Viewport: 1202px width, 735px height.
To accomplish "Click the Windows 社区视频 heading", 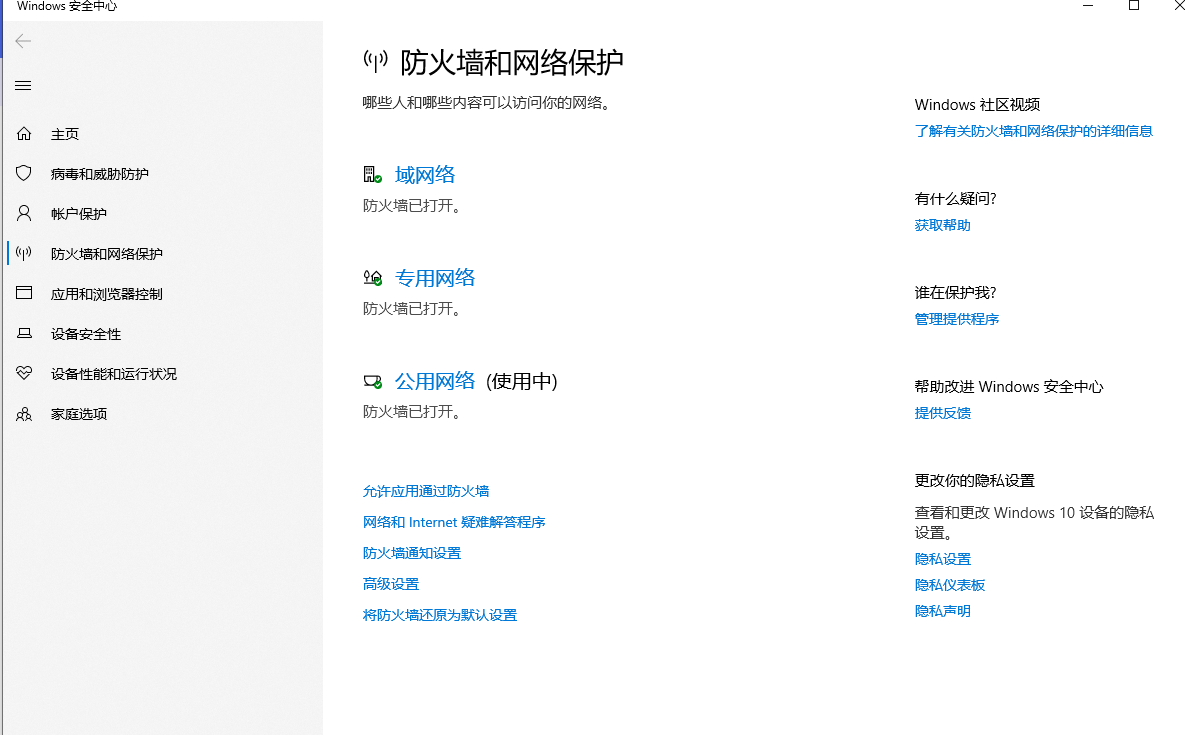I will tap(978, 104).
